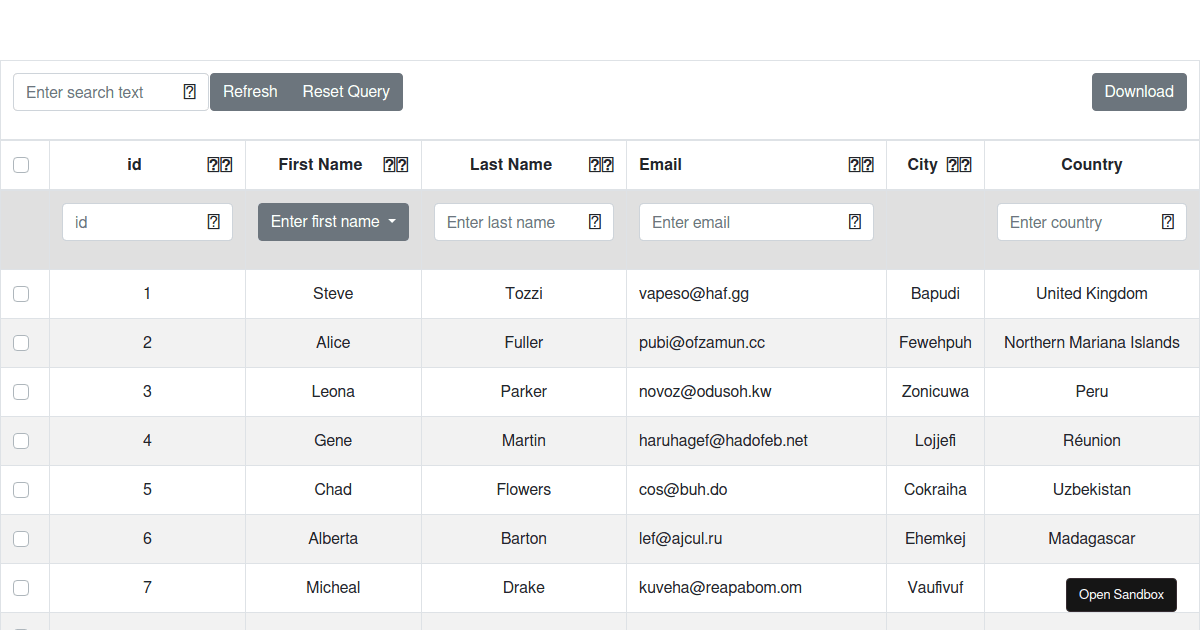Screen dimensions: 1200x630
Task: Click the clear icon in the search text box
Action: click(190, 91)
